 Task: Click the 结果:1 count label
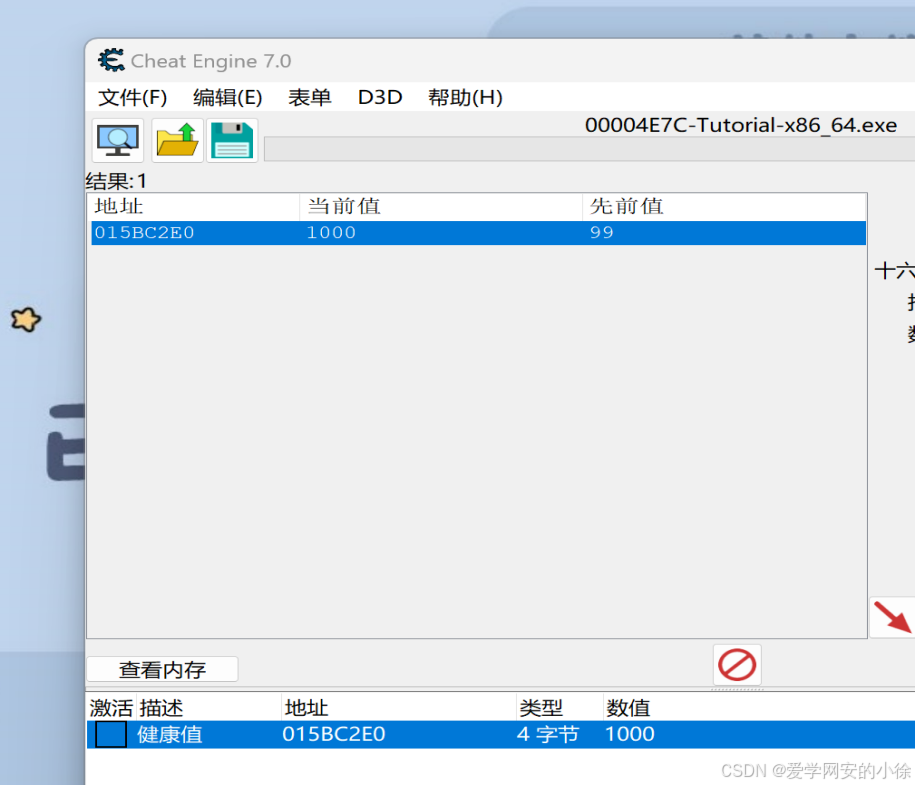116,181
